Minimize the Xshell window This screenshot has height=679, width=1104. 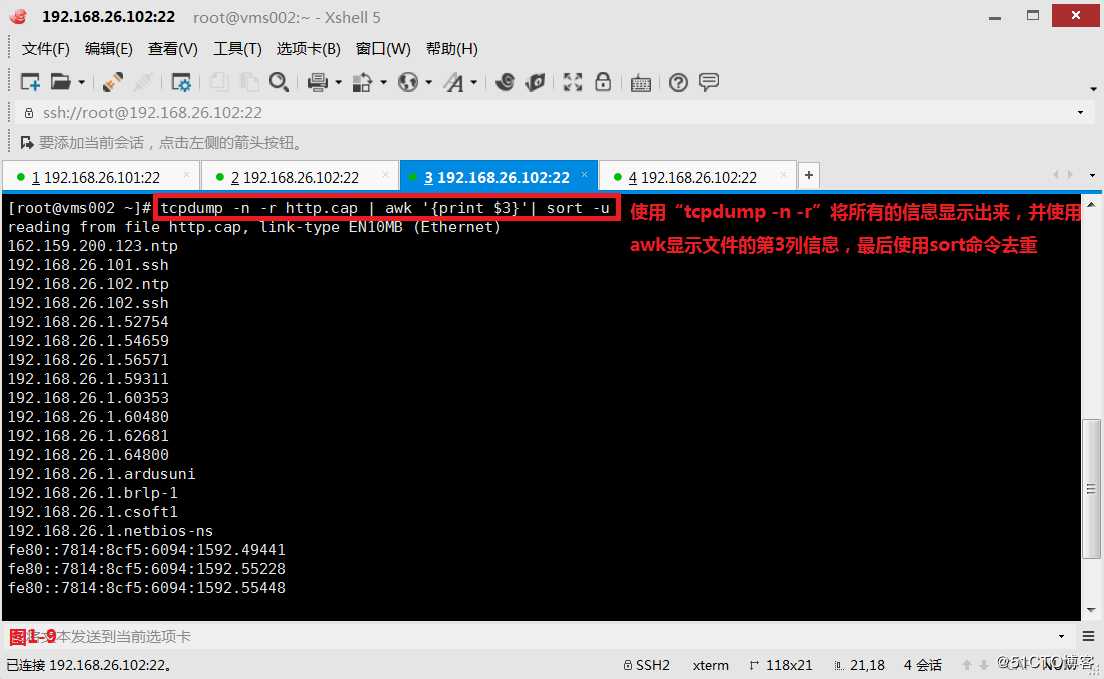(x=995, y=16)
